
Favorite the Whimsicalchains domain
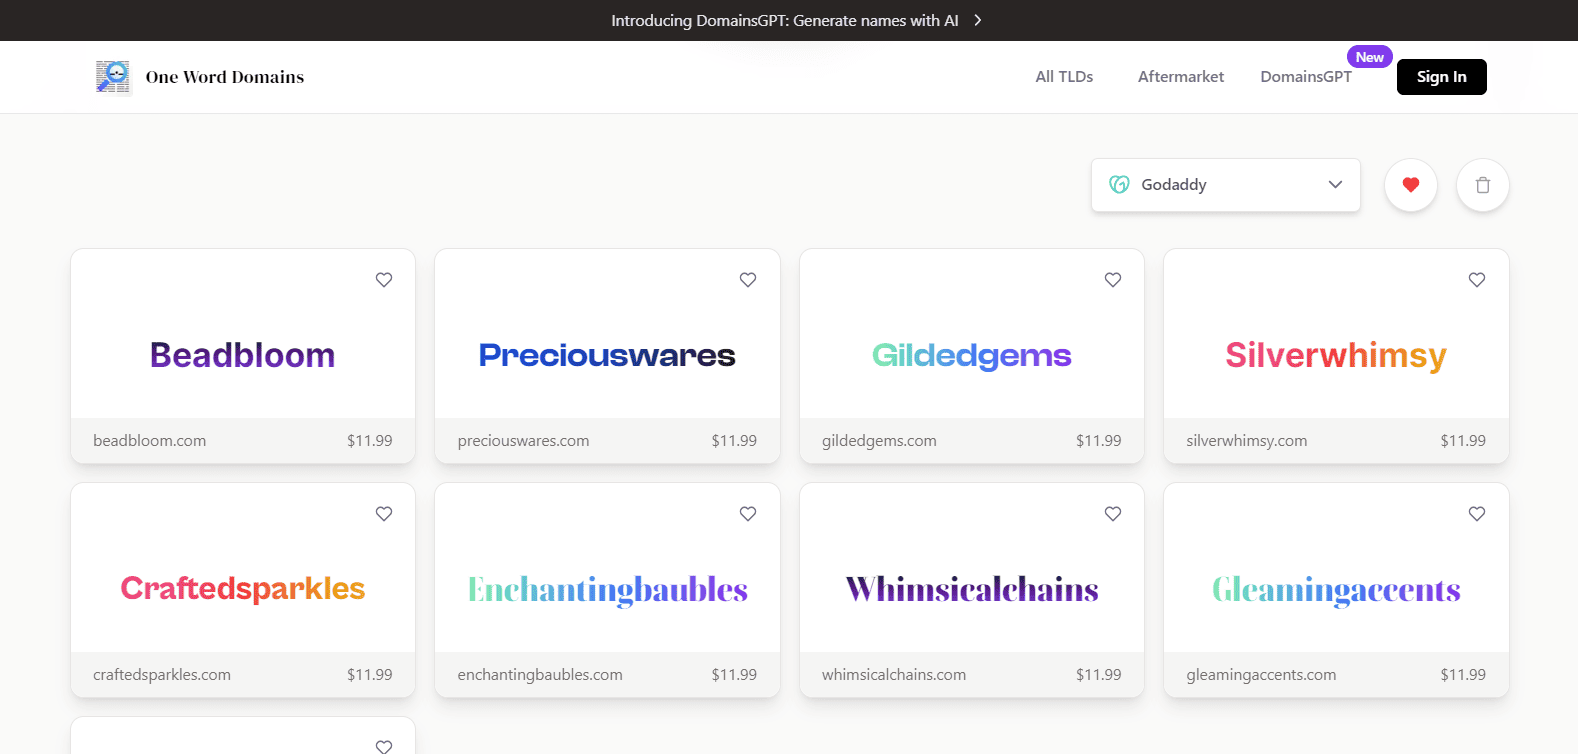tap(1112, 514)
